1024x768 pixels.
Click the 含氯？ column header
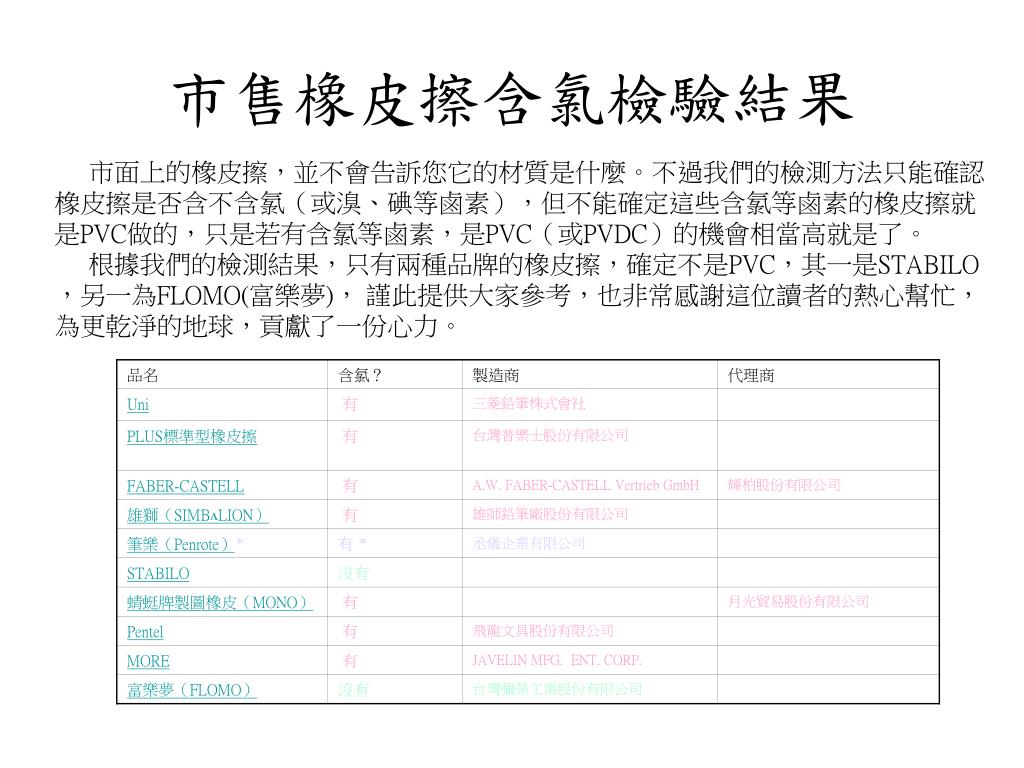click(360, 375)
